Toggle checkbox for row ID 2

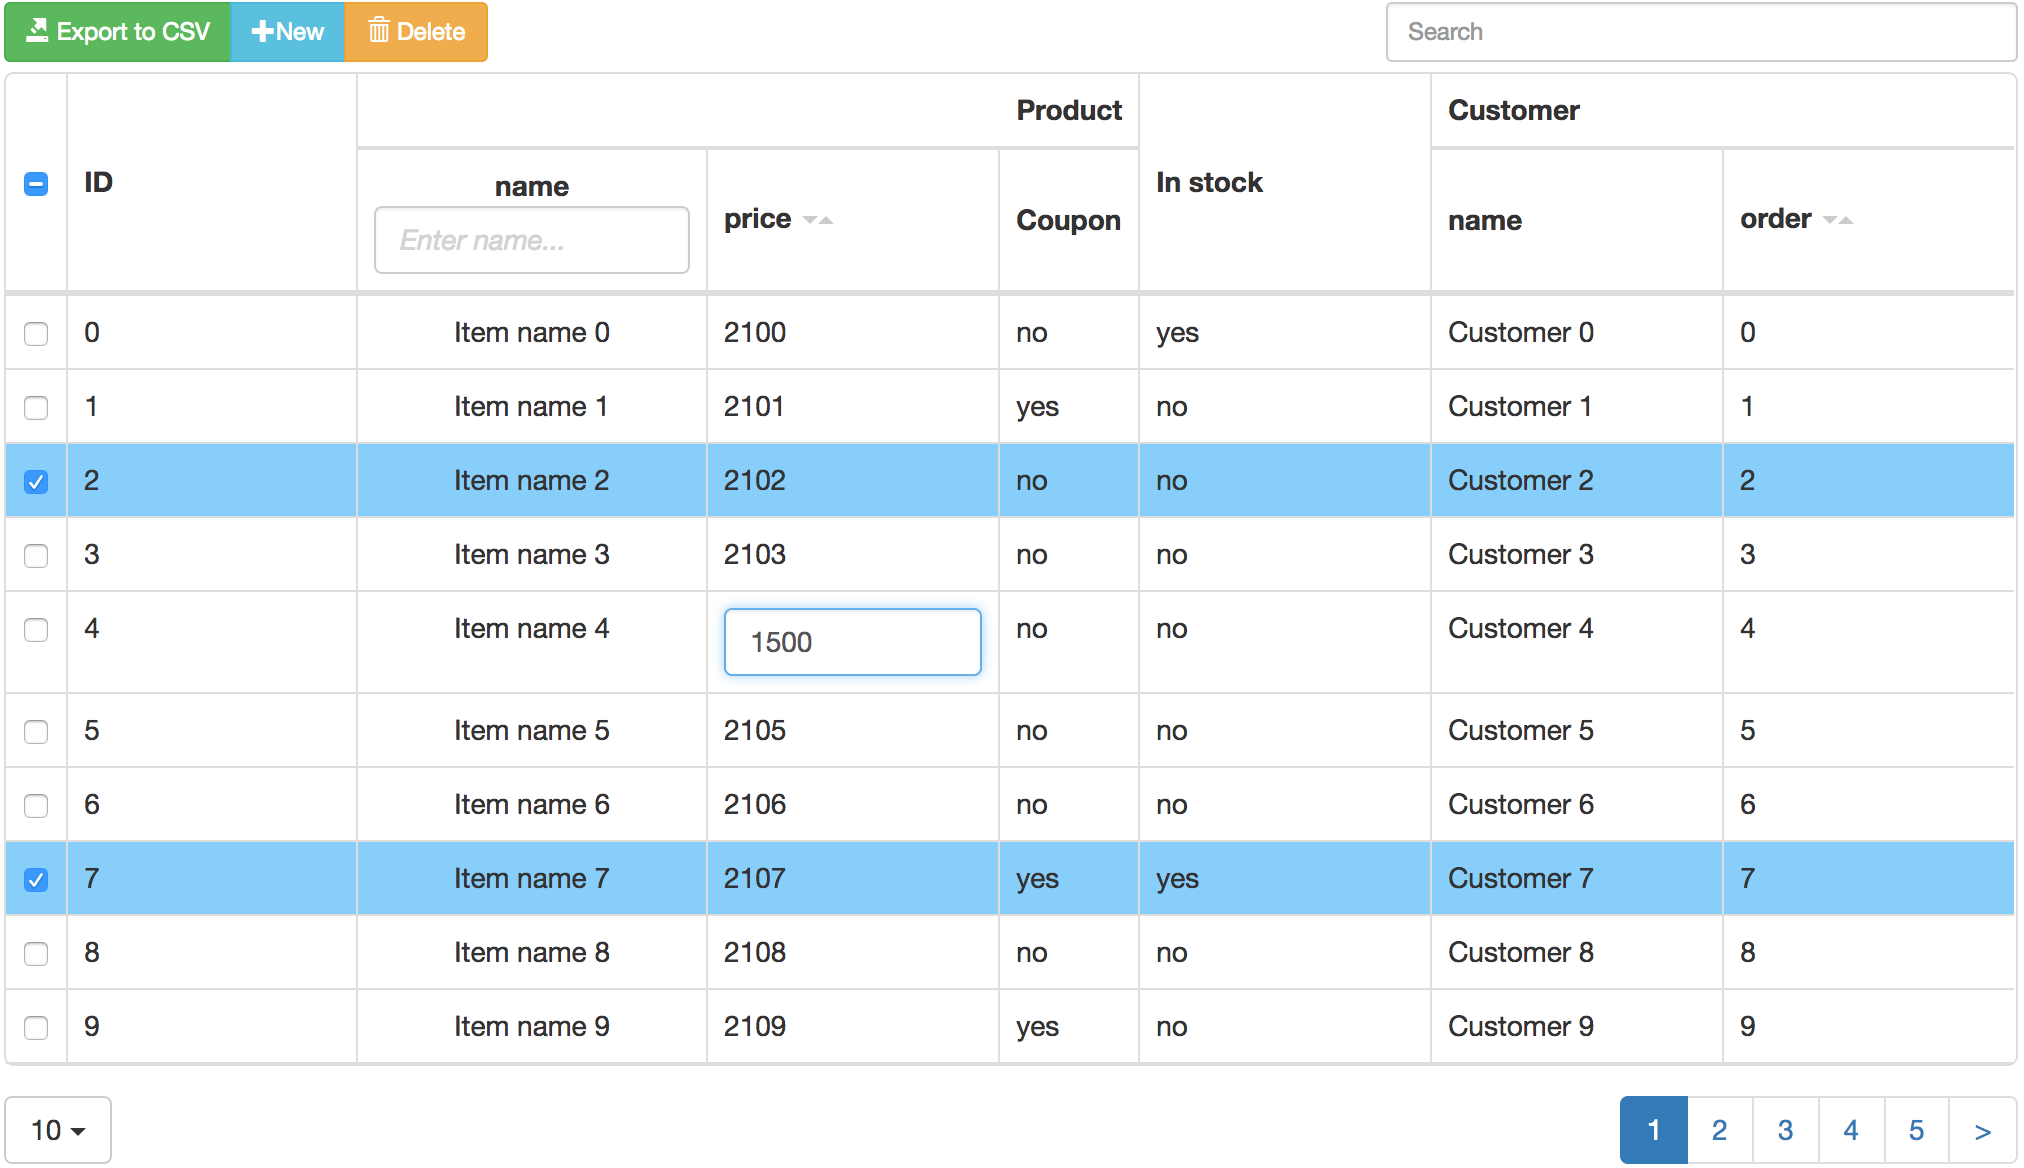click(x=36, y=481)
